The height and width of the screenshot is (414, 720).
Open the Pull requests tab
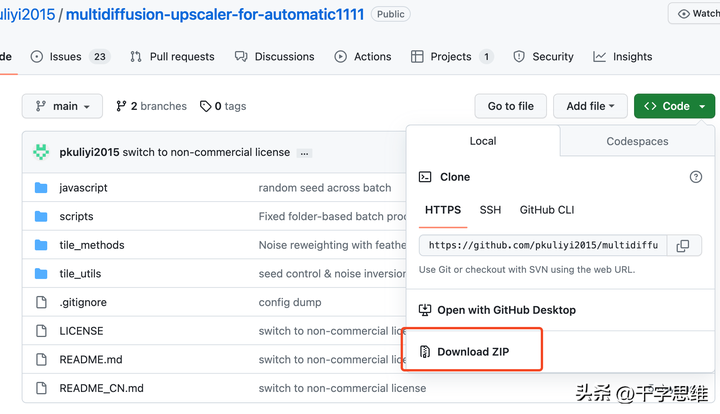click(x=172, y=56)
